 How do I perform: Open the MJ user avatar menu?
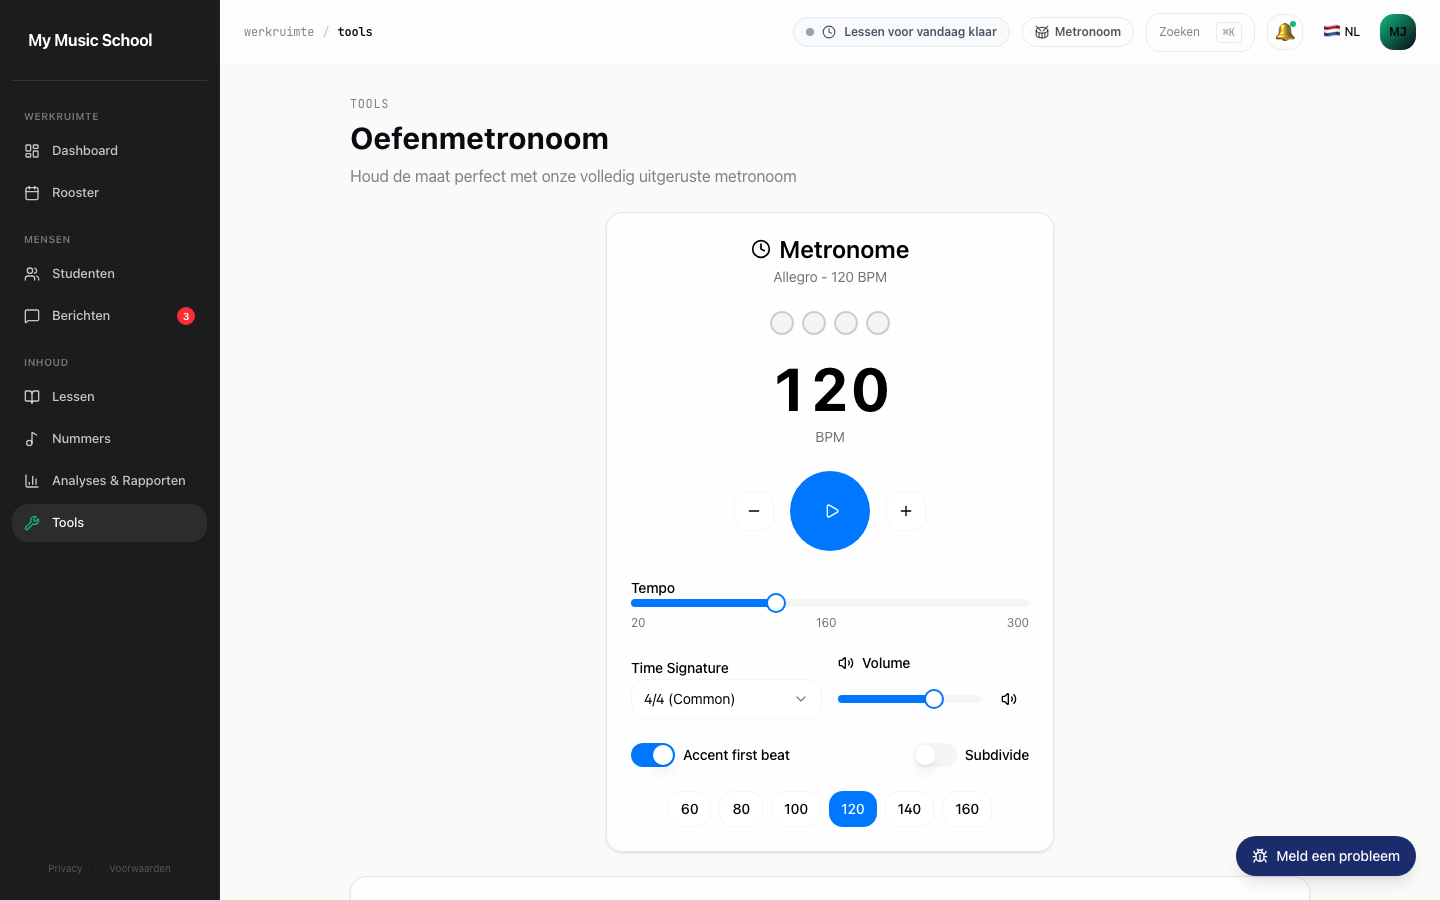point(1398,32)
